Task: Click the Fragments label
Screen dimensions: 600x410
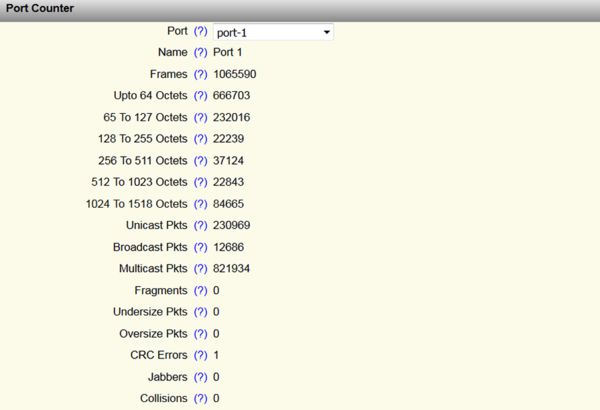Action: pos(161,291)
